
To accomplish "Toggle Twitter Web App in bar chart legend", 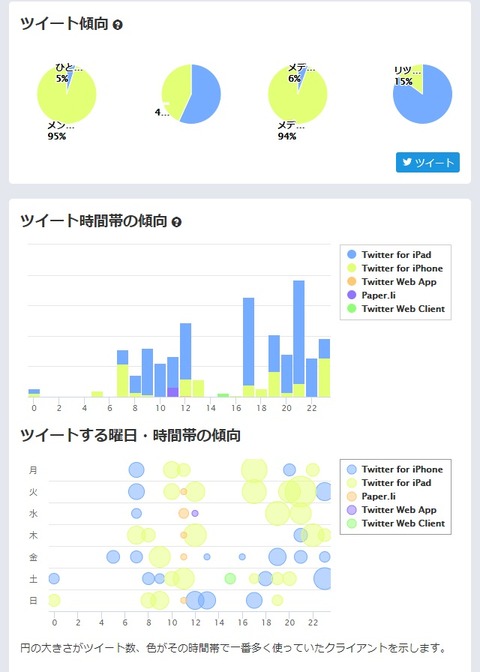I will [x=392, y=282].
